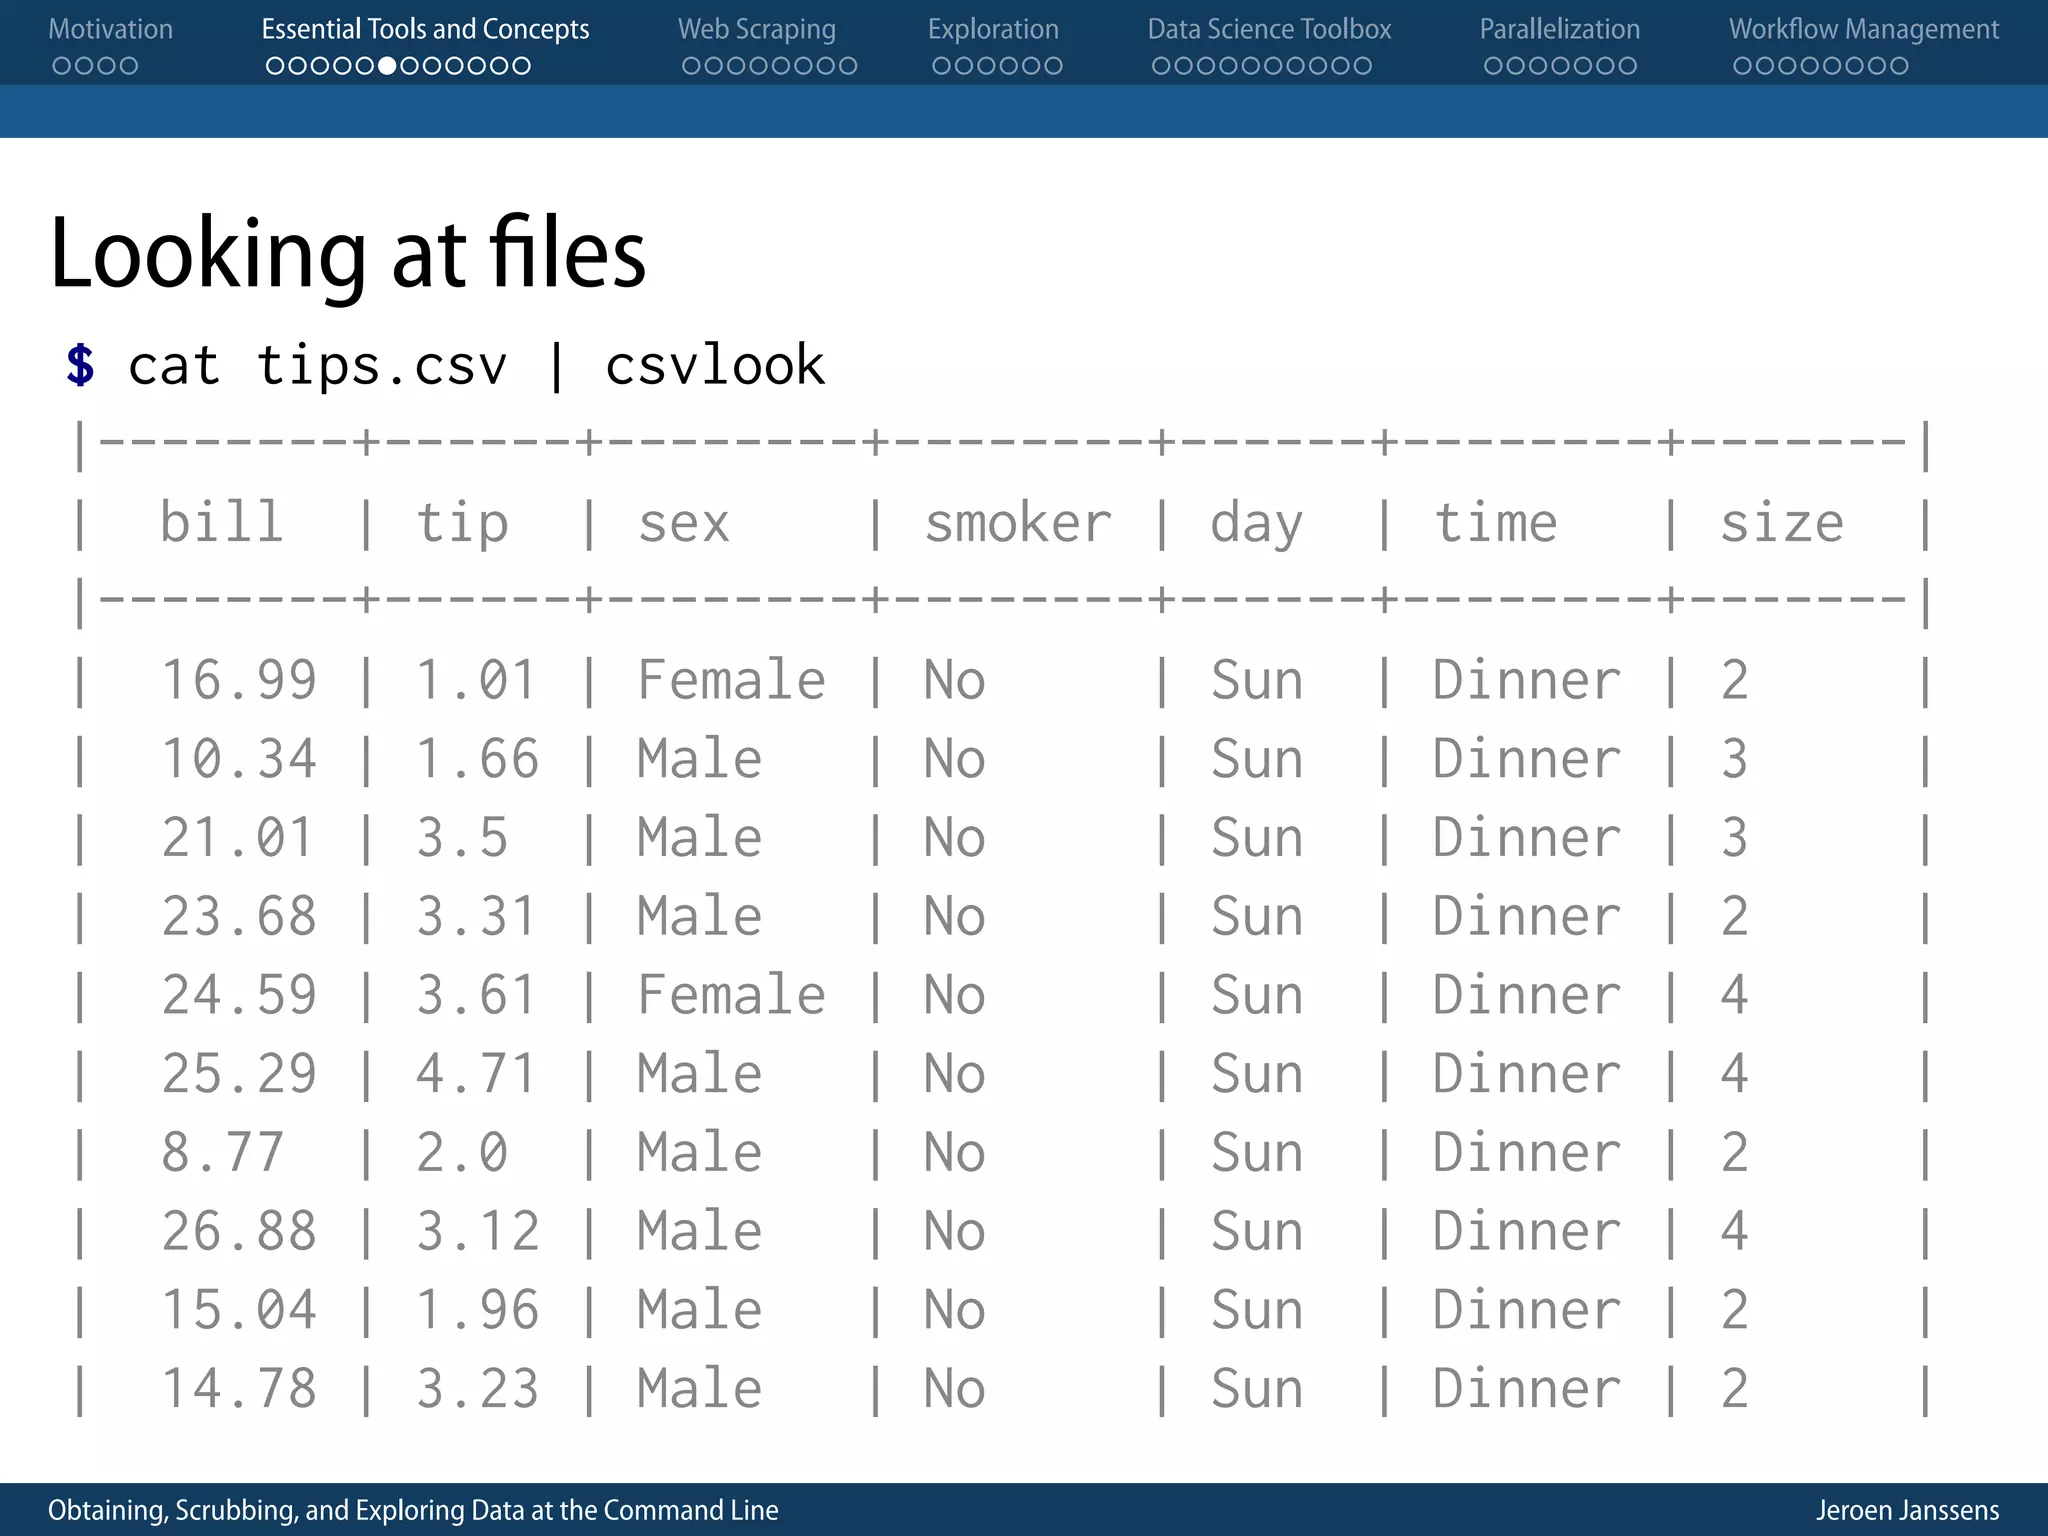The width and height of the screenshot is (2048, 1536).
Task: Click the tip value 3.12
Action: click(477, 1231)
